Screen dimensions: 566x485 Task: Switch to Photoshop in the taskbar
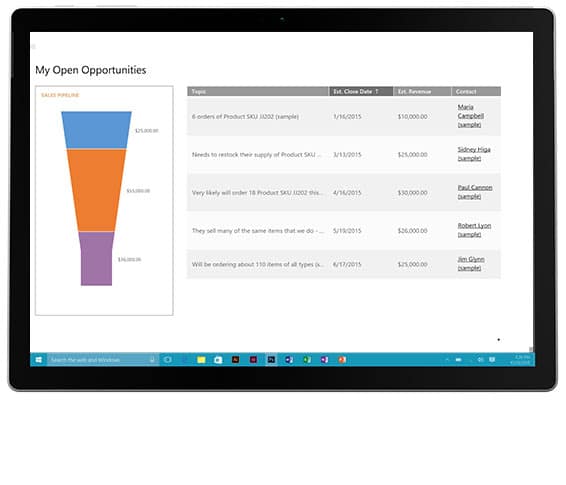[x=271, y=360]
